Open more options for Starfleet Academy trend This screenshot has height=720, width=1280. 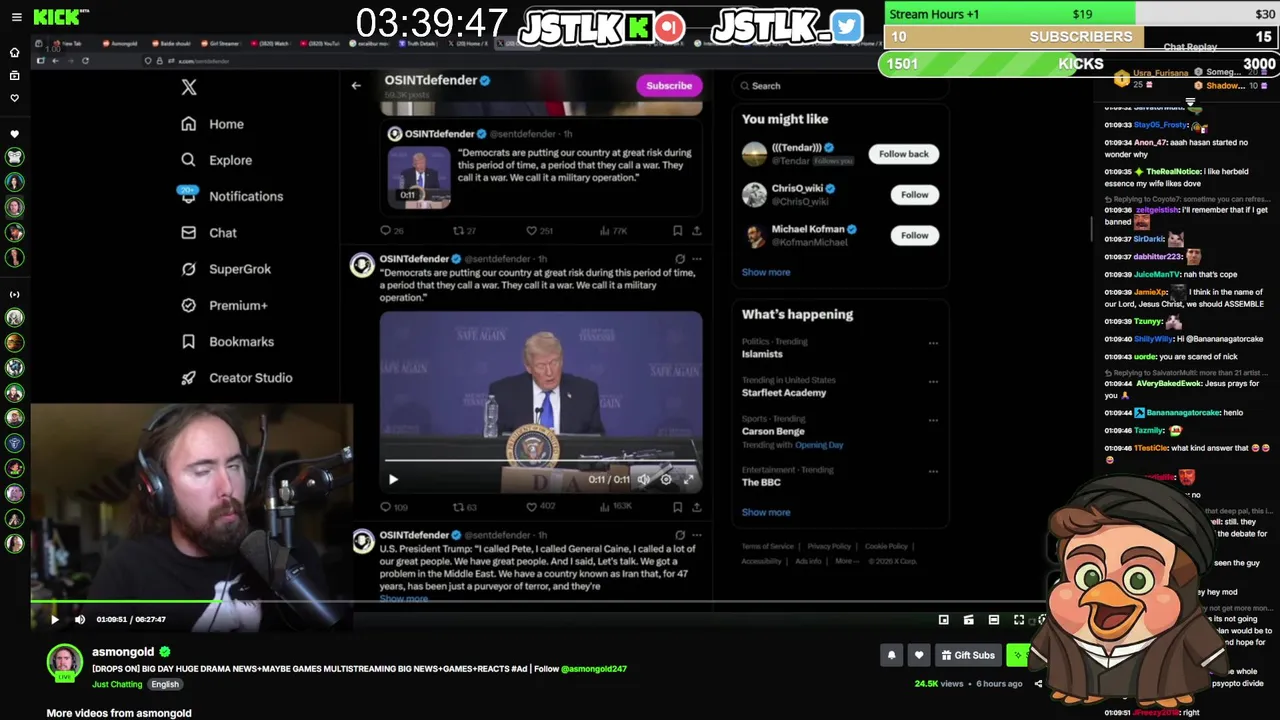pos(933,382)
